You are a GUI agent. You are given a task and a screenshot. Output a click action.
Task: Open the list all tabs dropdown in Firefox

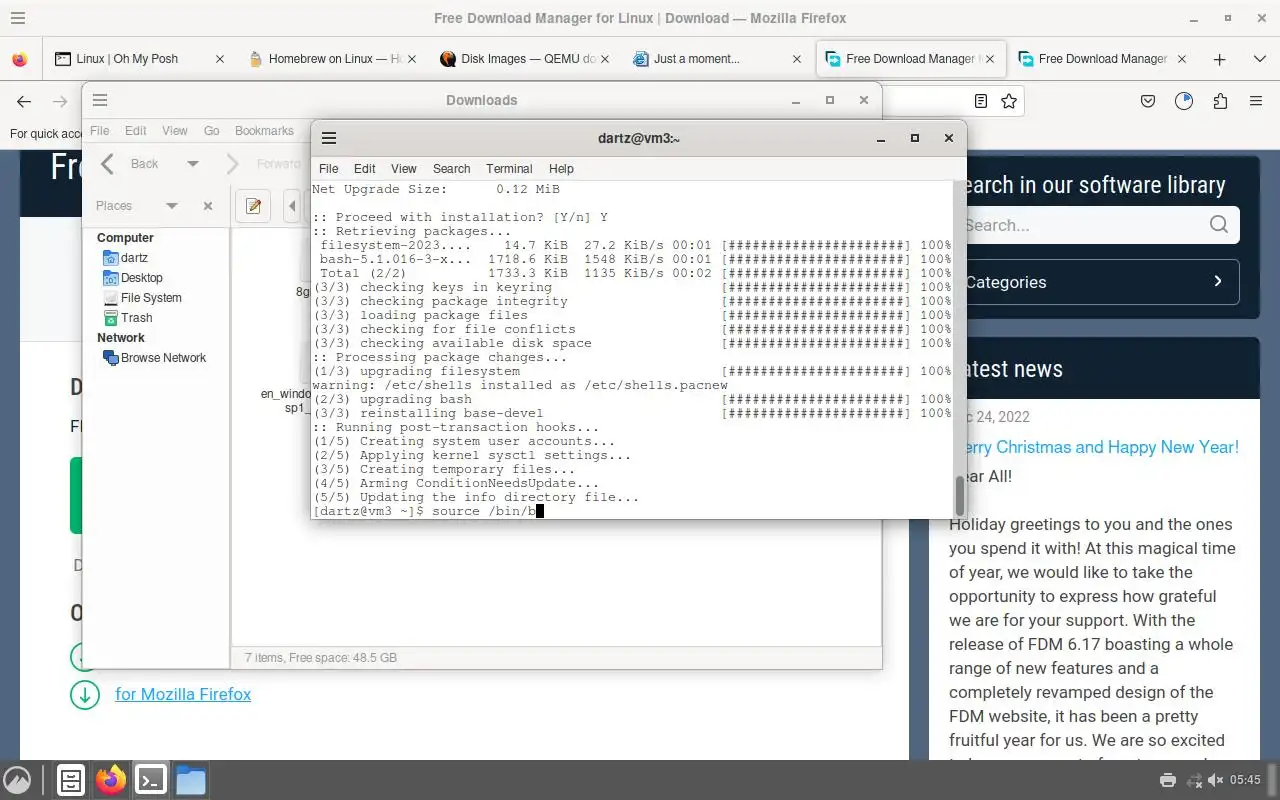[x=1259, y=59]
